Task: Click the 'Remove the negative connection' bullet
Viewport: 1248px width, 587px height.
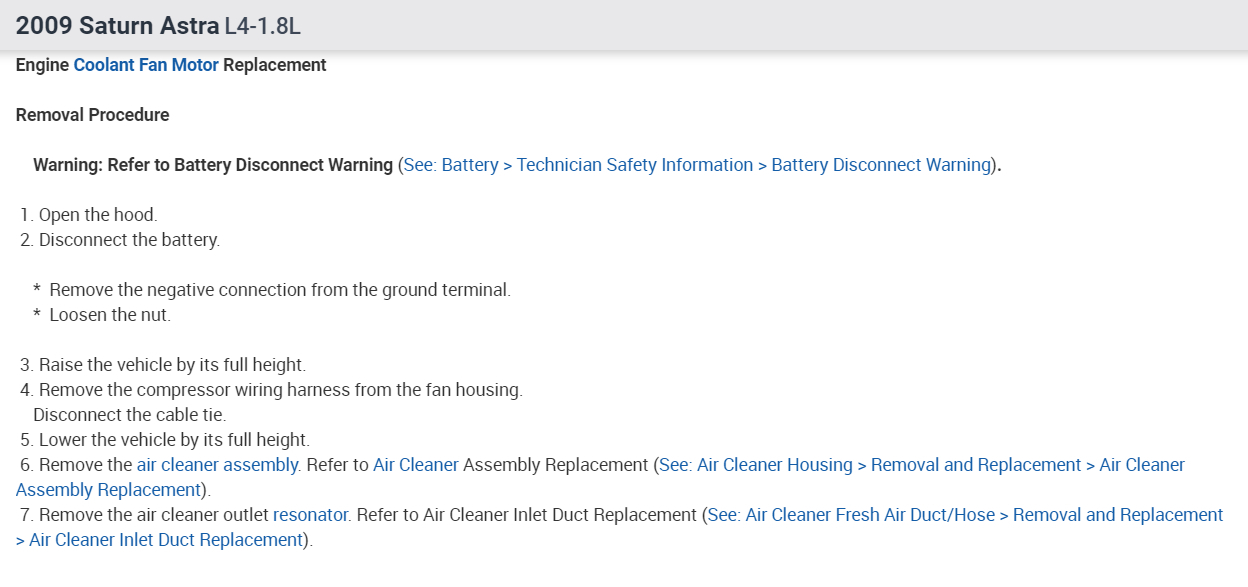Action: [x=279, y=290]
